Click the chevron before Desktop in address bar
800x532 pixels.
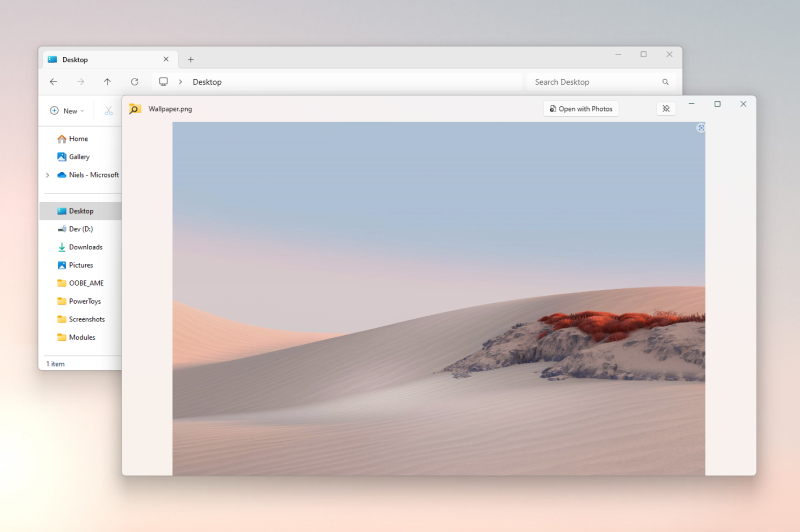coord(180,82)
